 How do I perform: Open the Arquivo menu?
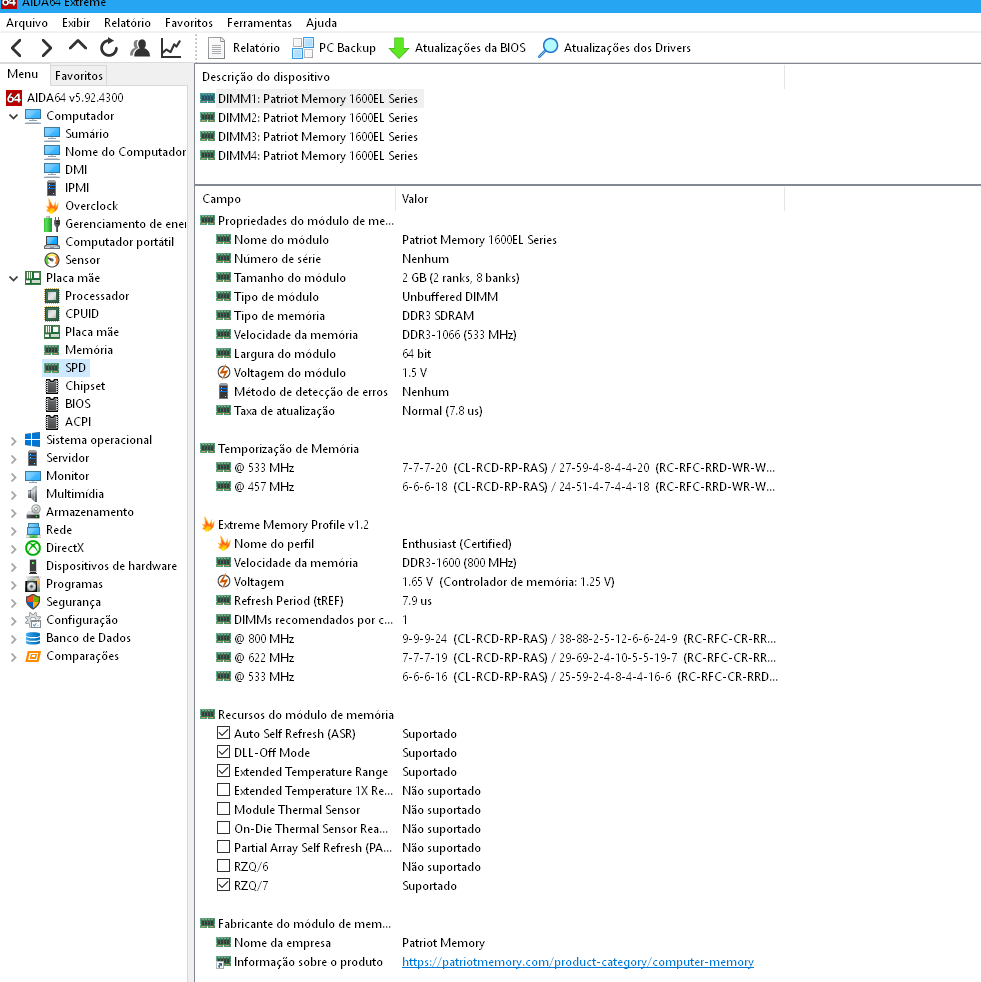(27, 23)
